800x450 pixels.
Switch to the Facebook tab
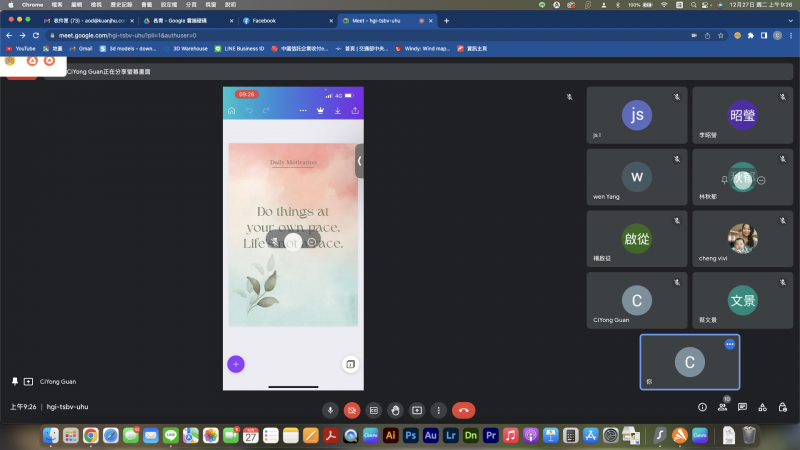(x=287, y=21)
